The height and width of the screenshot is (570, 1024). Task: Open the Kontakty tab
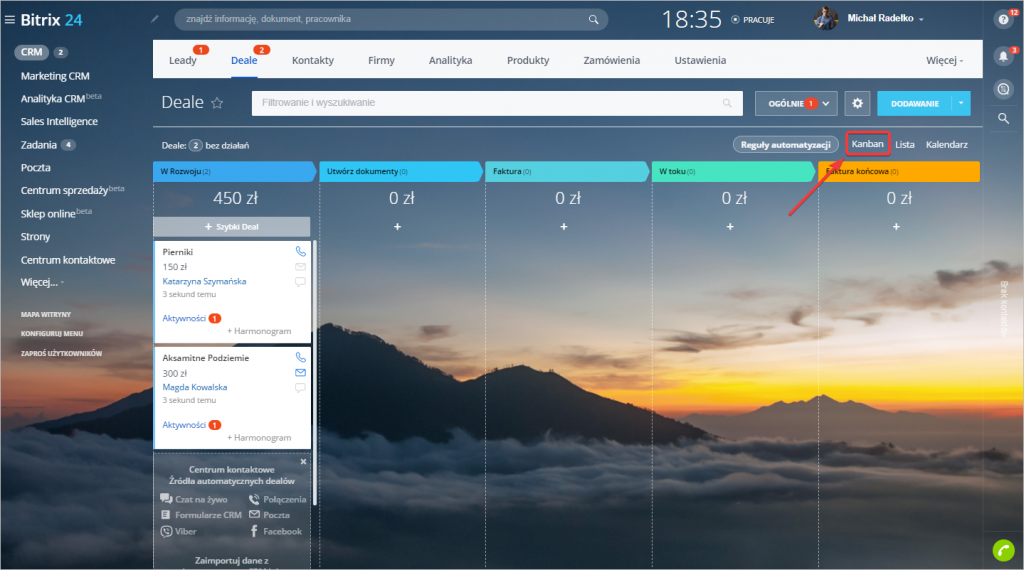[313, 60]
